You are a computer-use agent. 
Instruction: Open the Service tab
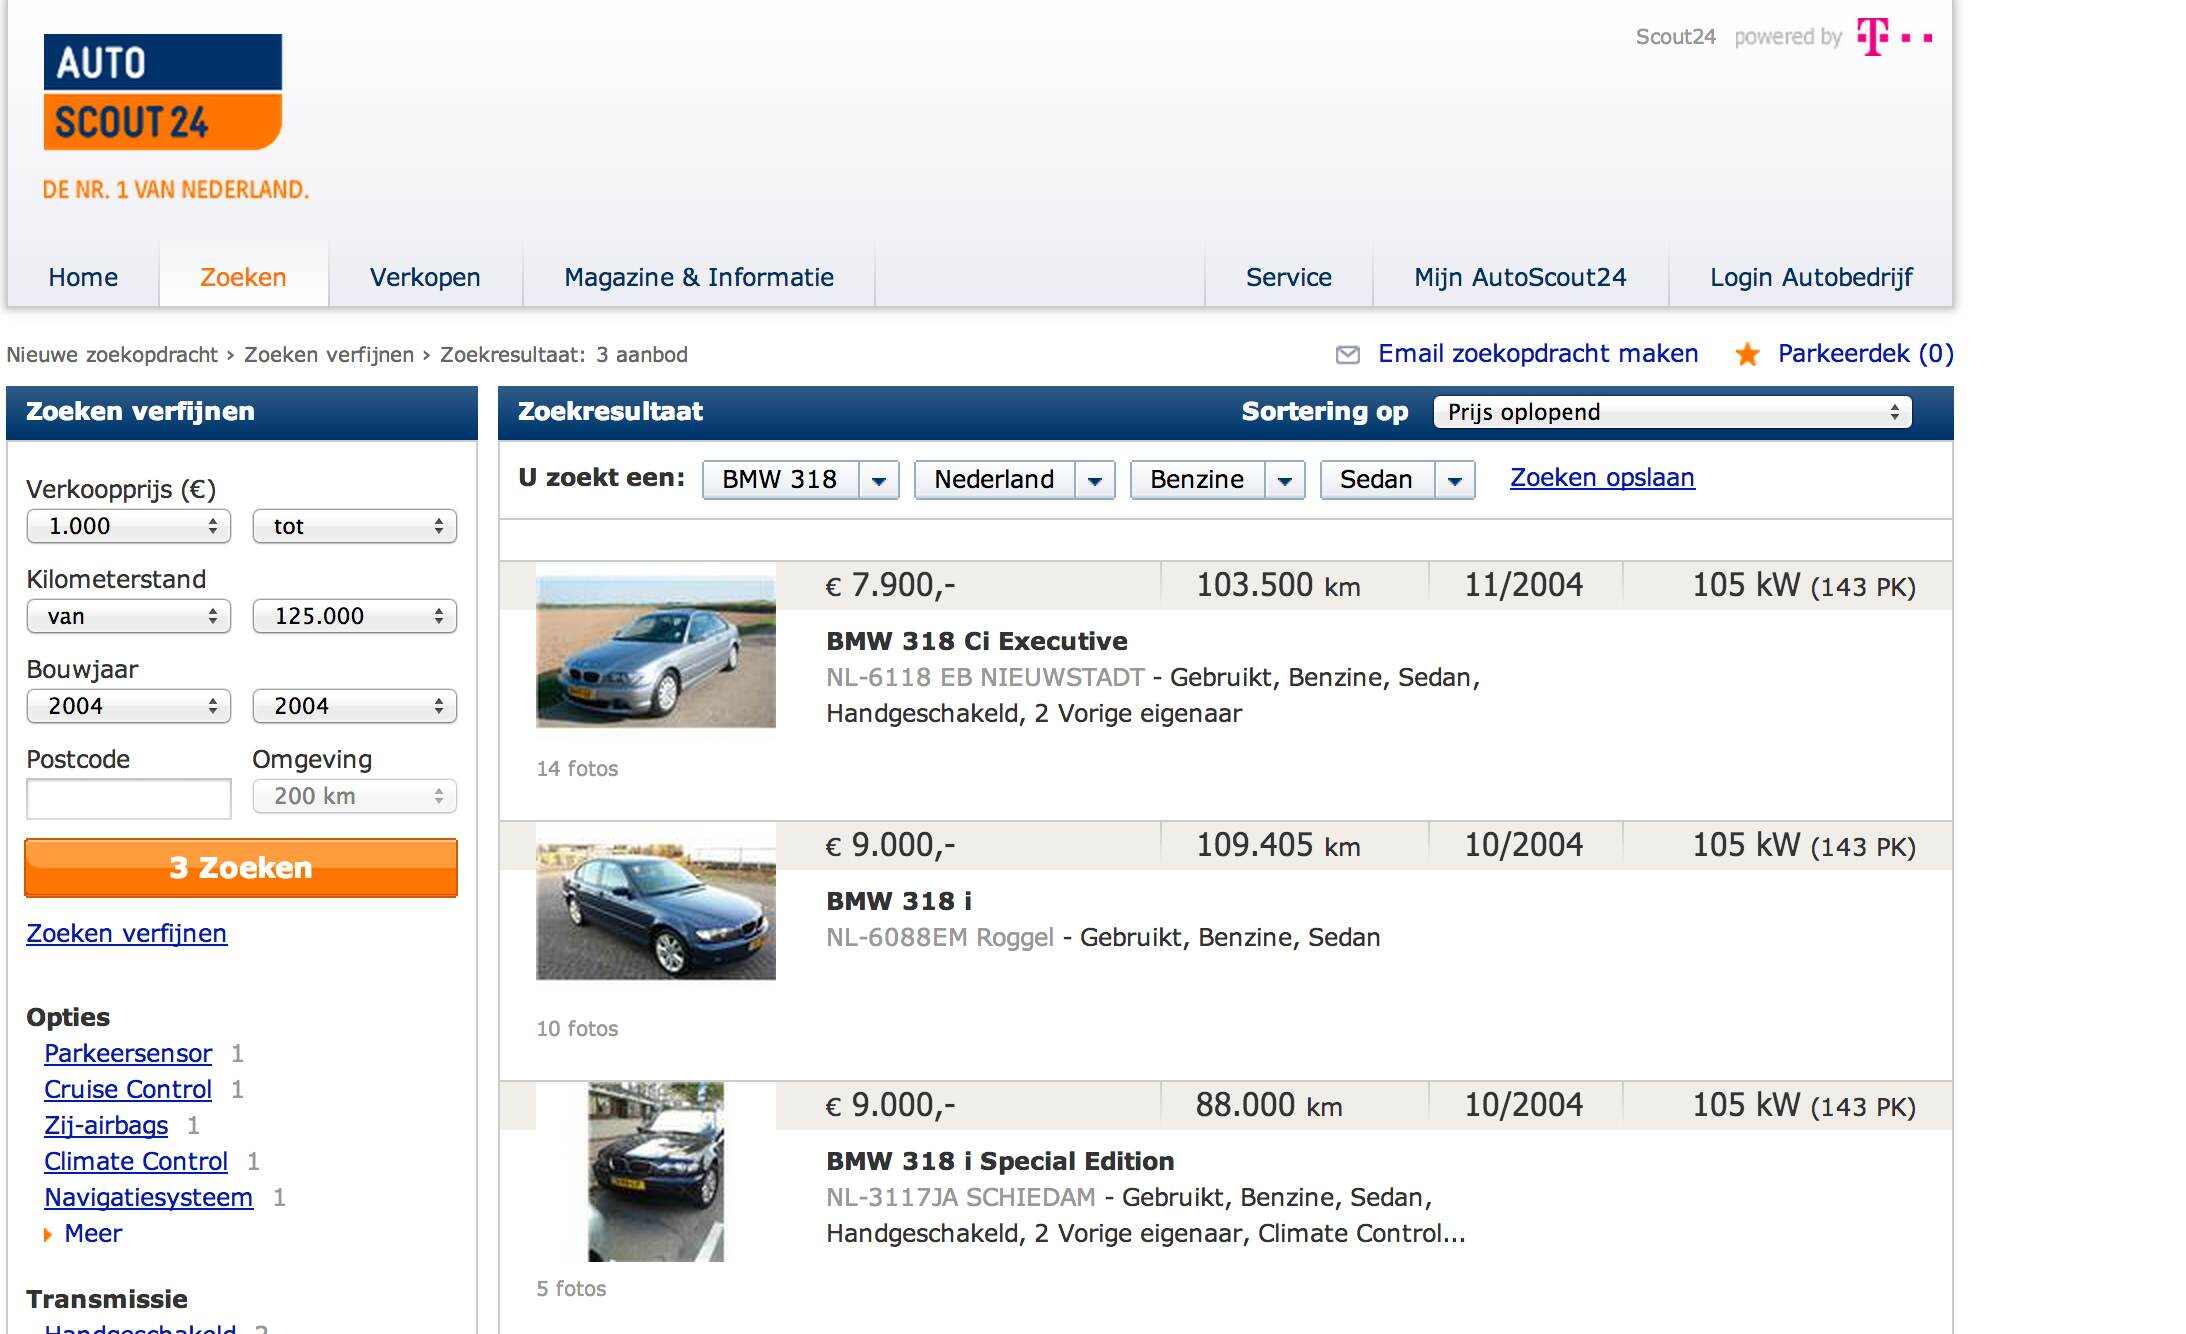1288,277
